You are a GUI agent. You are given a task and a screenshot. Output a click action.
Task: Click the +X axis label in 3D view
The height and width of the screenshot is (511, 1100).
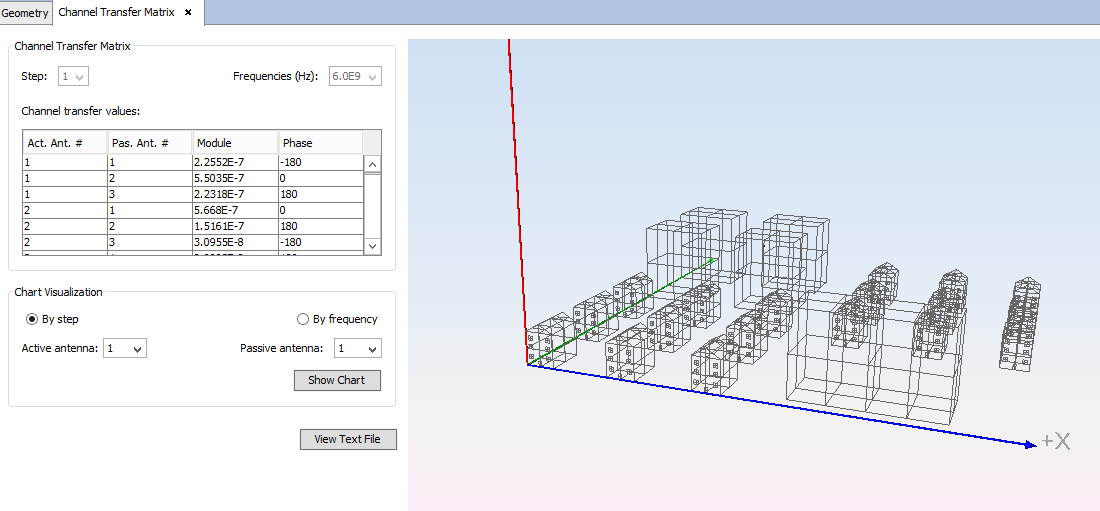(x=1056, y=441)
